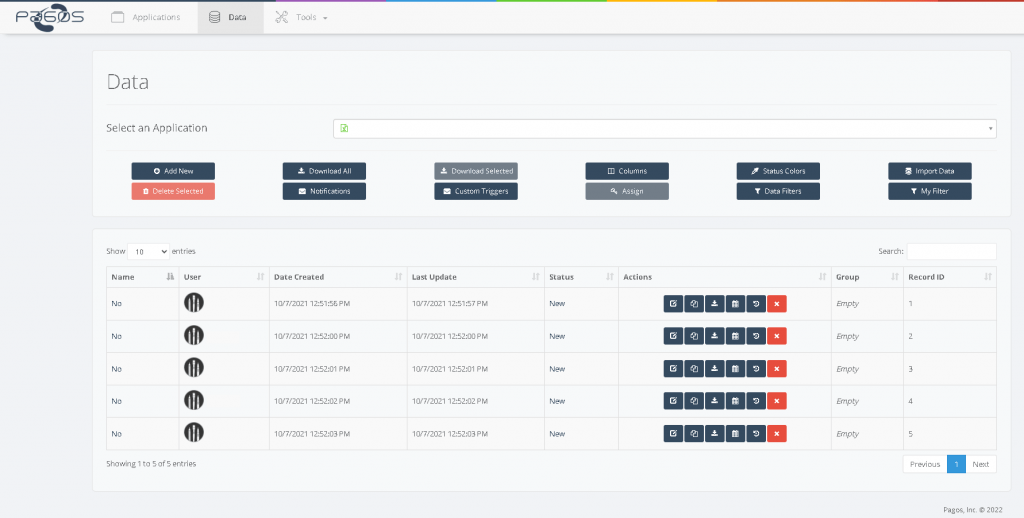
Task: Open the Show entries count dropdown
Action: [148, 251]
